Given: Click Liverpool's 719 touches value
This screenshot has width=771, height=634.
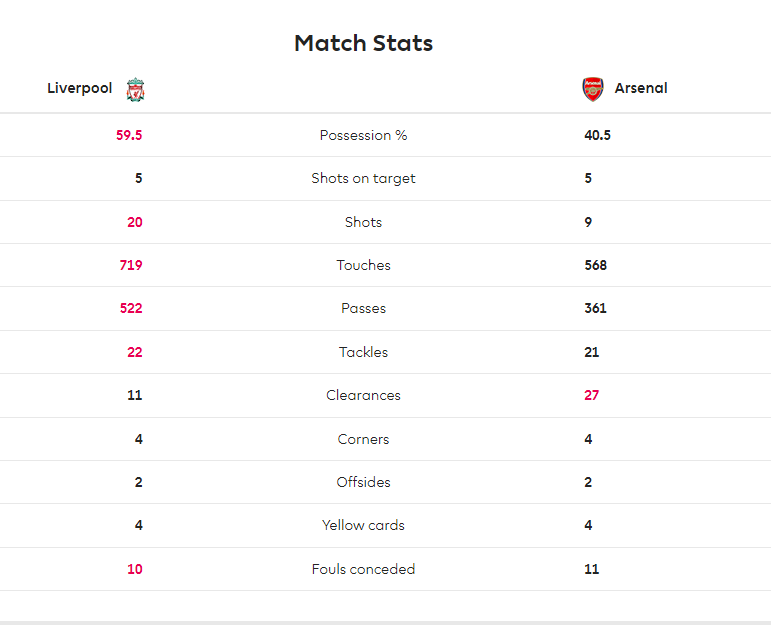Looking at the screenshot, I should click(x=131, y=266).
